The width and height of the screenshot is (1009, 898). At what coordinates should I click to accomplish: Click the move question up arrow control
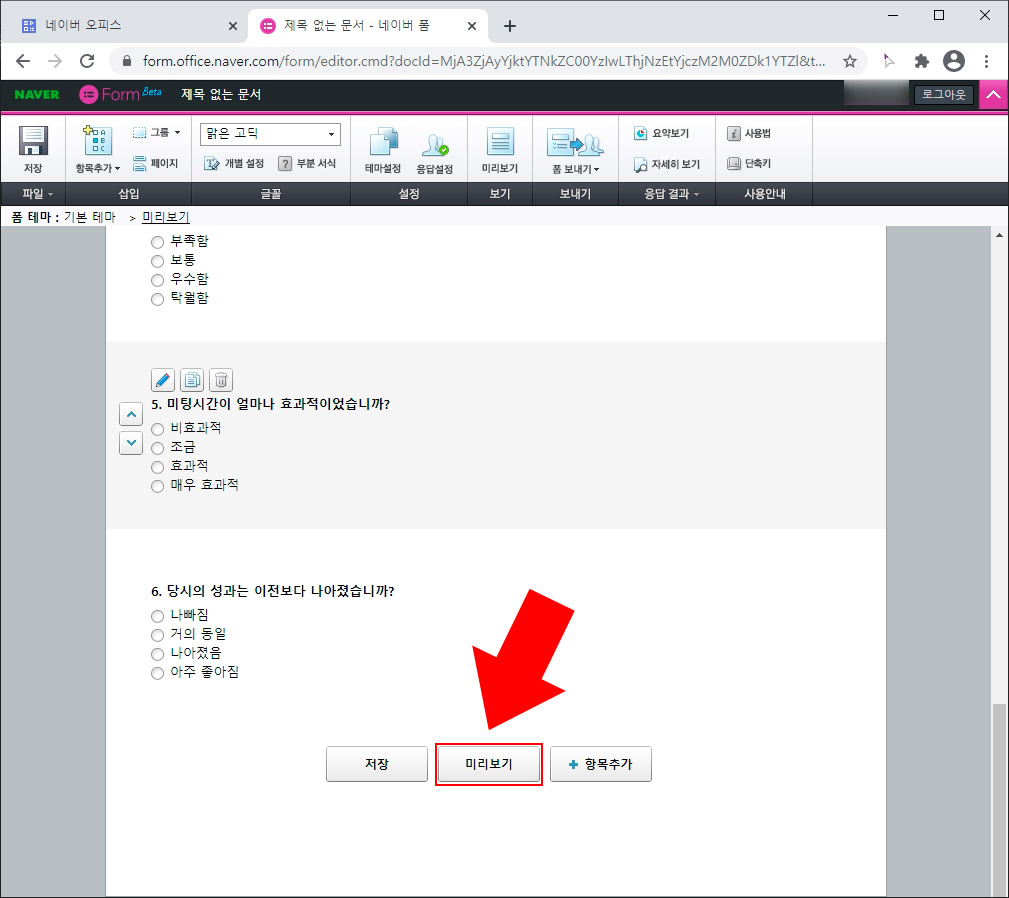pos(131,413)
